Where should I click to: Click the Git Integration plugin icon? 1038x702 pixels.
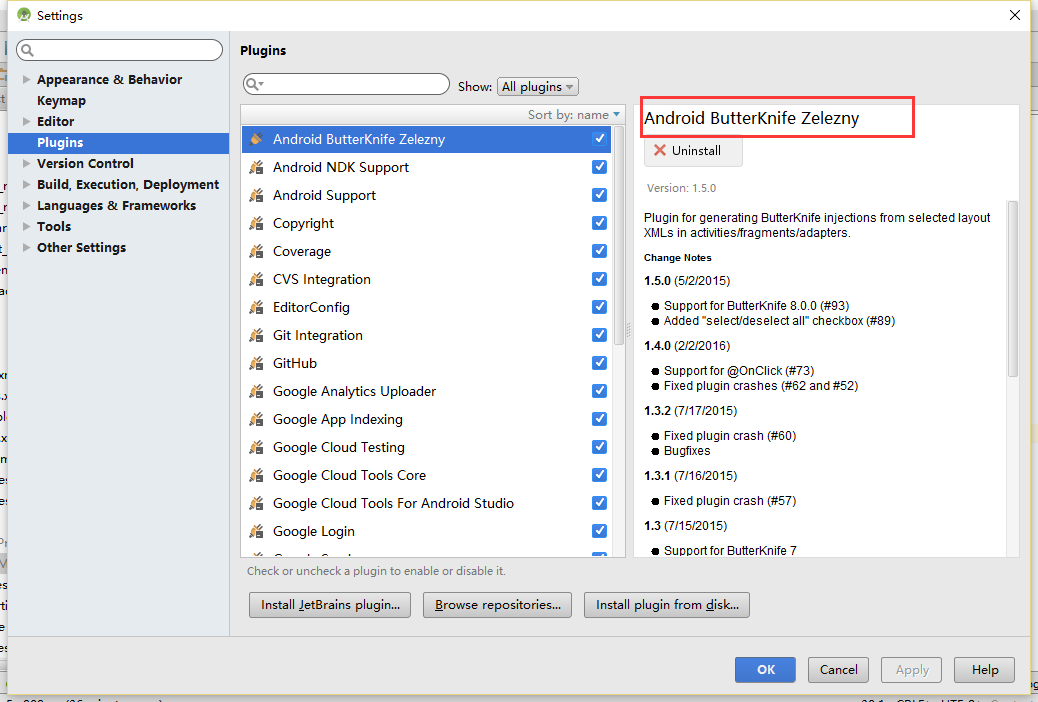(256, 336)
